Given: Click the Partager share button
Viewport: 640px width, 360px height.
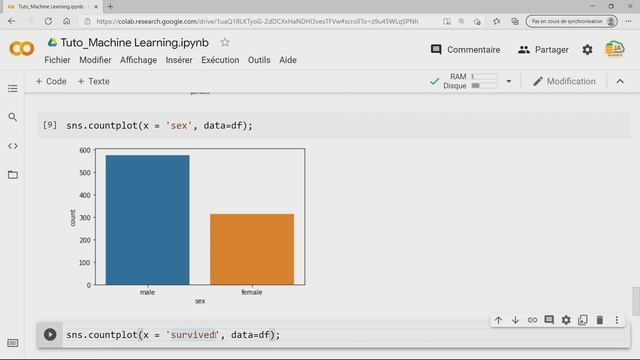Looking at the screenshot, I should (x=543, y=50).
